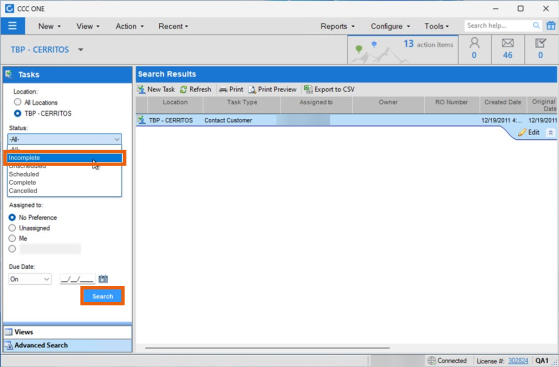The height and width of the screenshot is (367, 559).
Task: Open the Status dropdown
Action: point(65,139)
